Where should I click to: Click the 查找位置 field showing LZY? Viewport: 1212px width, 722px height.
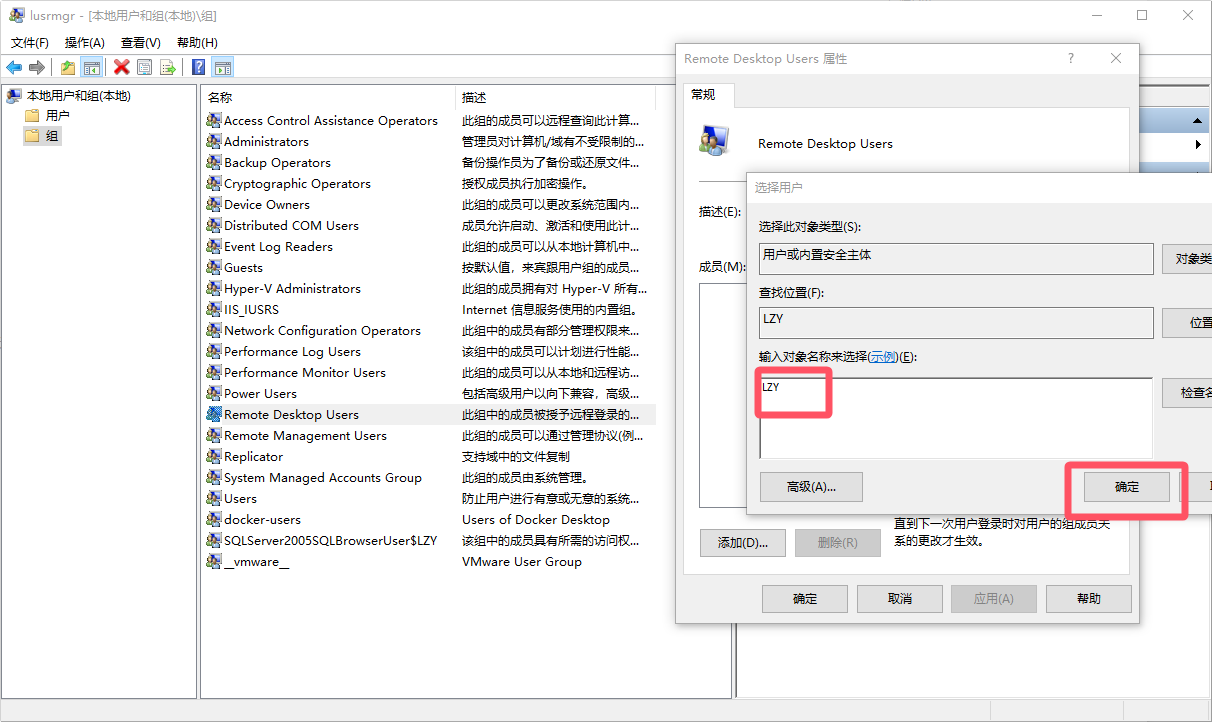[x=956, y=322]
